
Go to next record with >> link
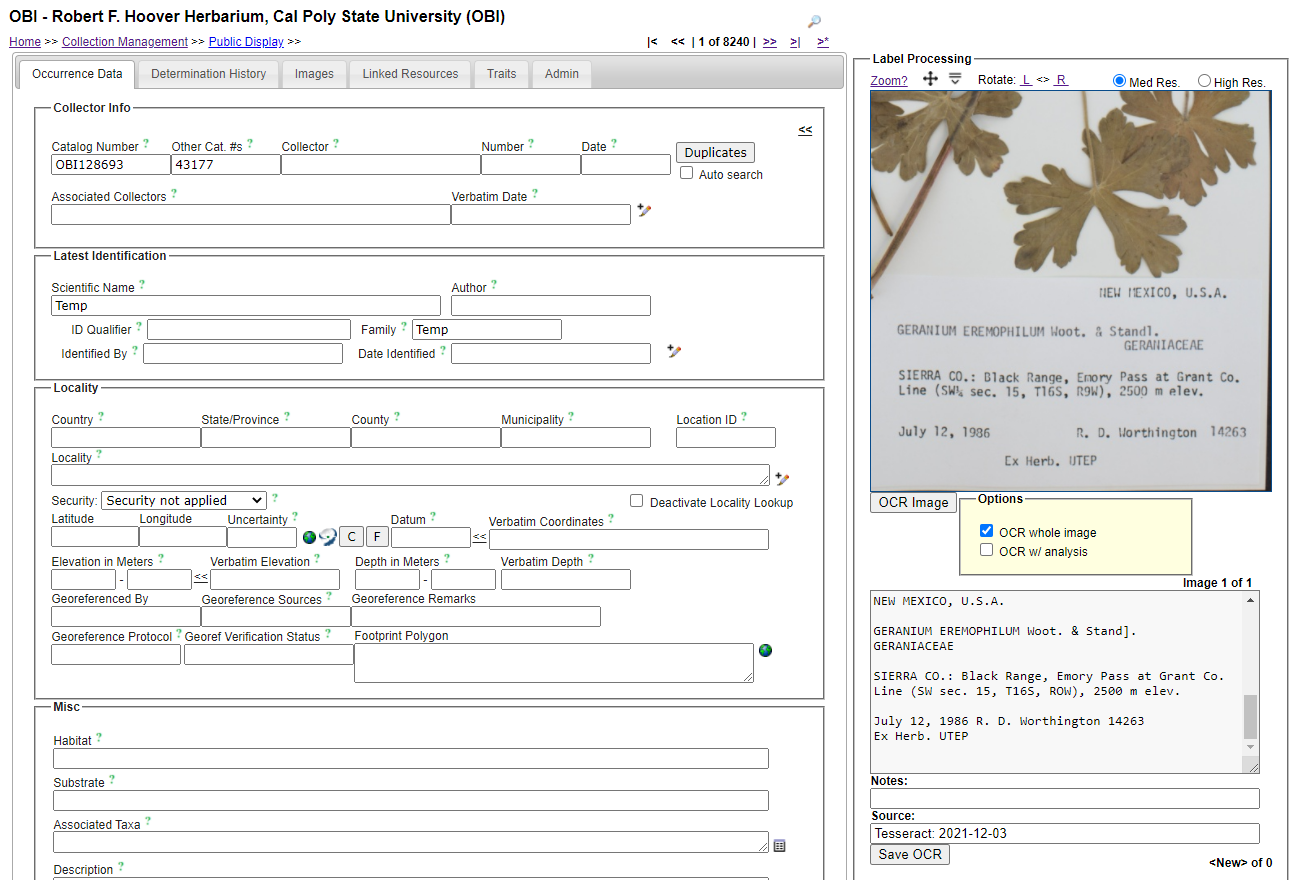coord(769,42)
